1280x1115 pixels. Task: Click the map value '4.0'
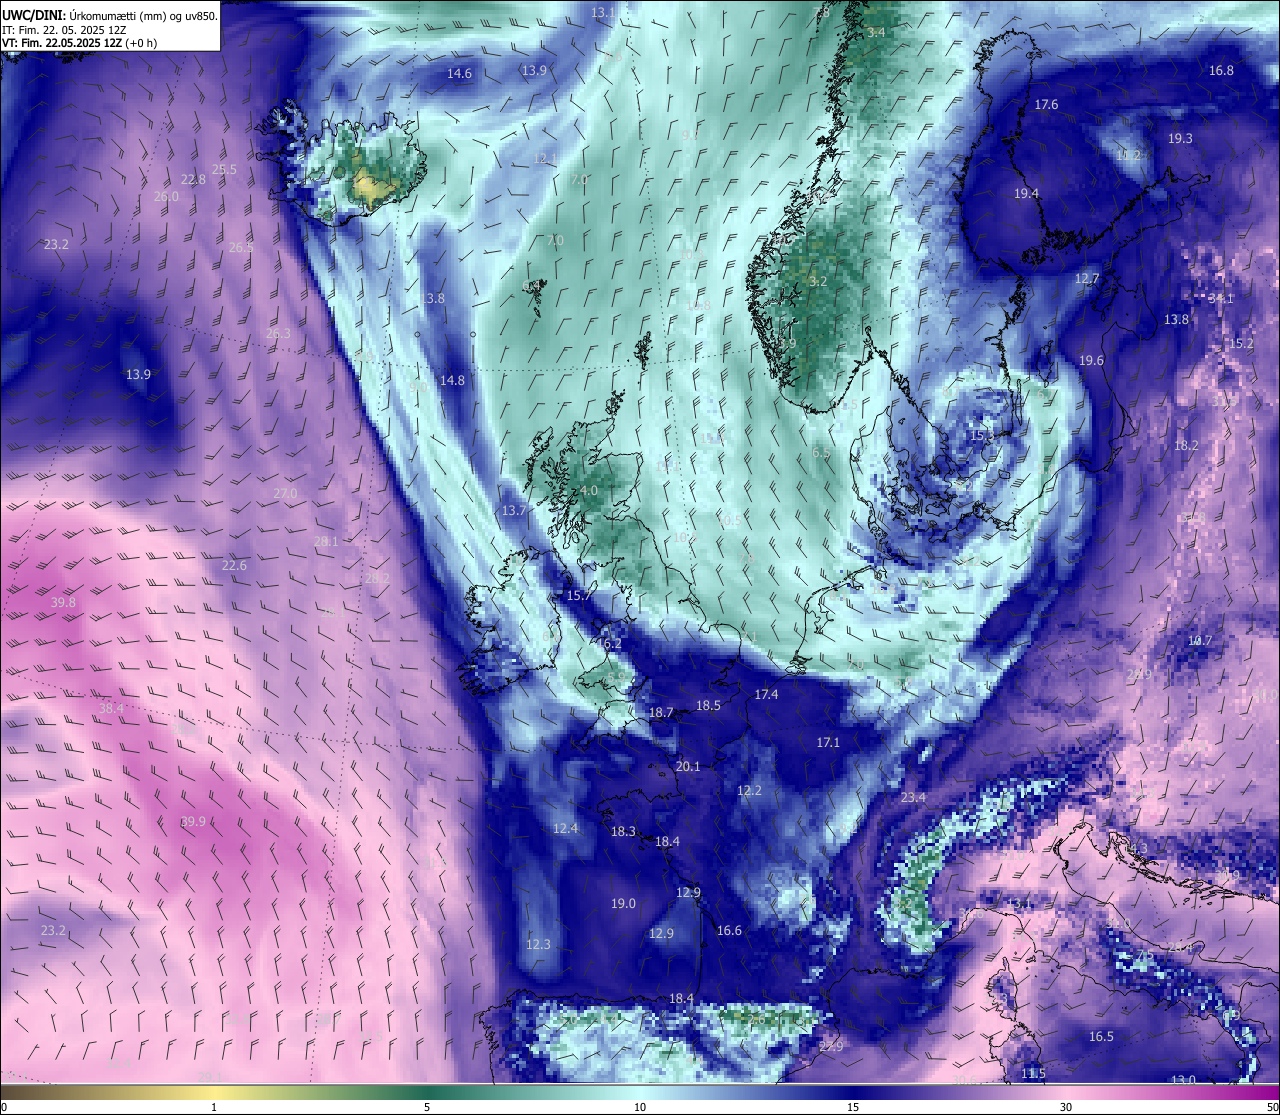[x=589, y=491]
